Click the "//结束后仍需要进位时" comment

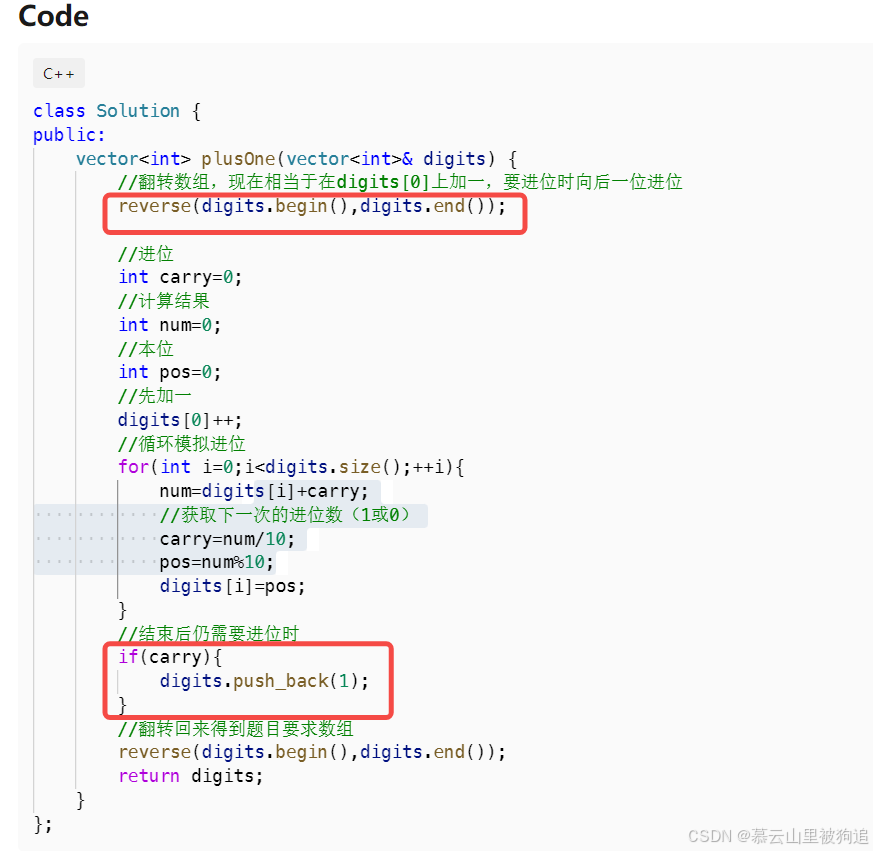[x=209, y=634]
